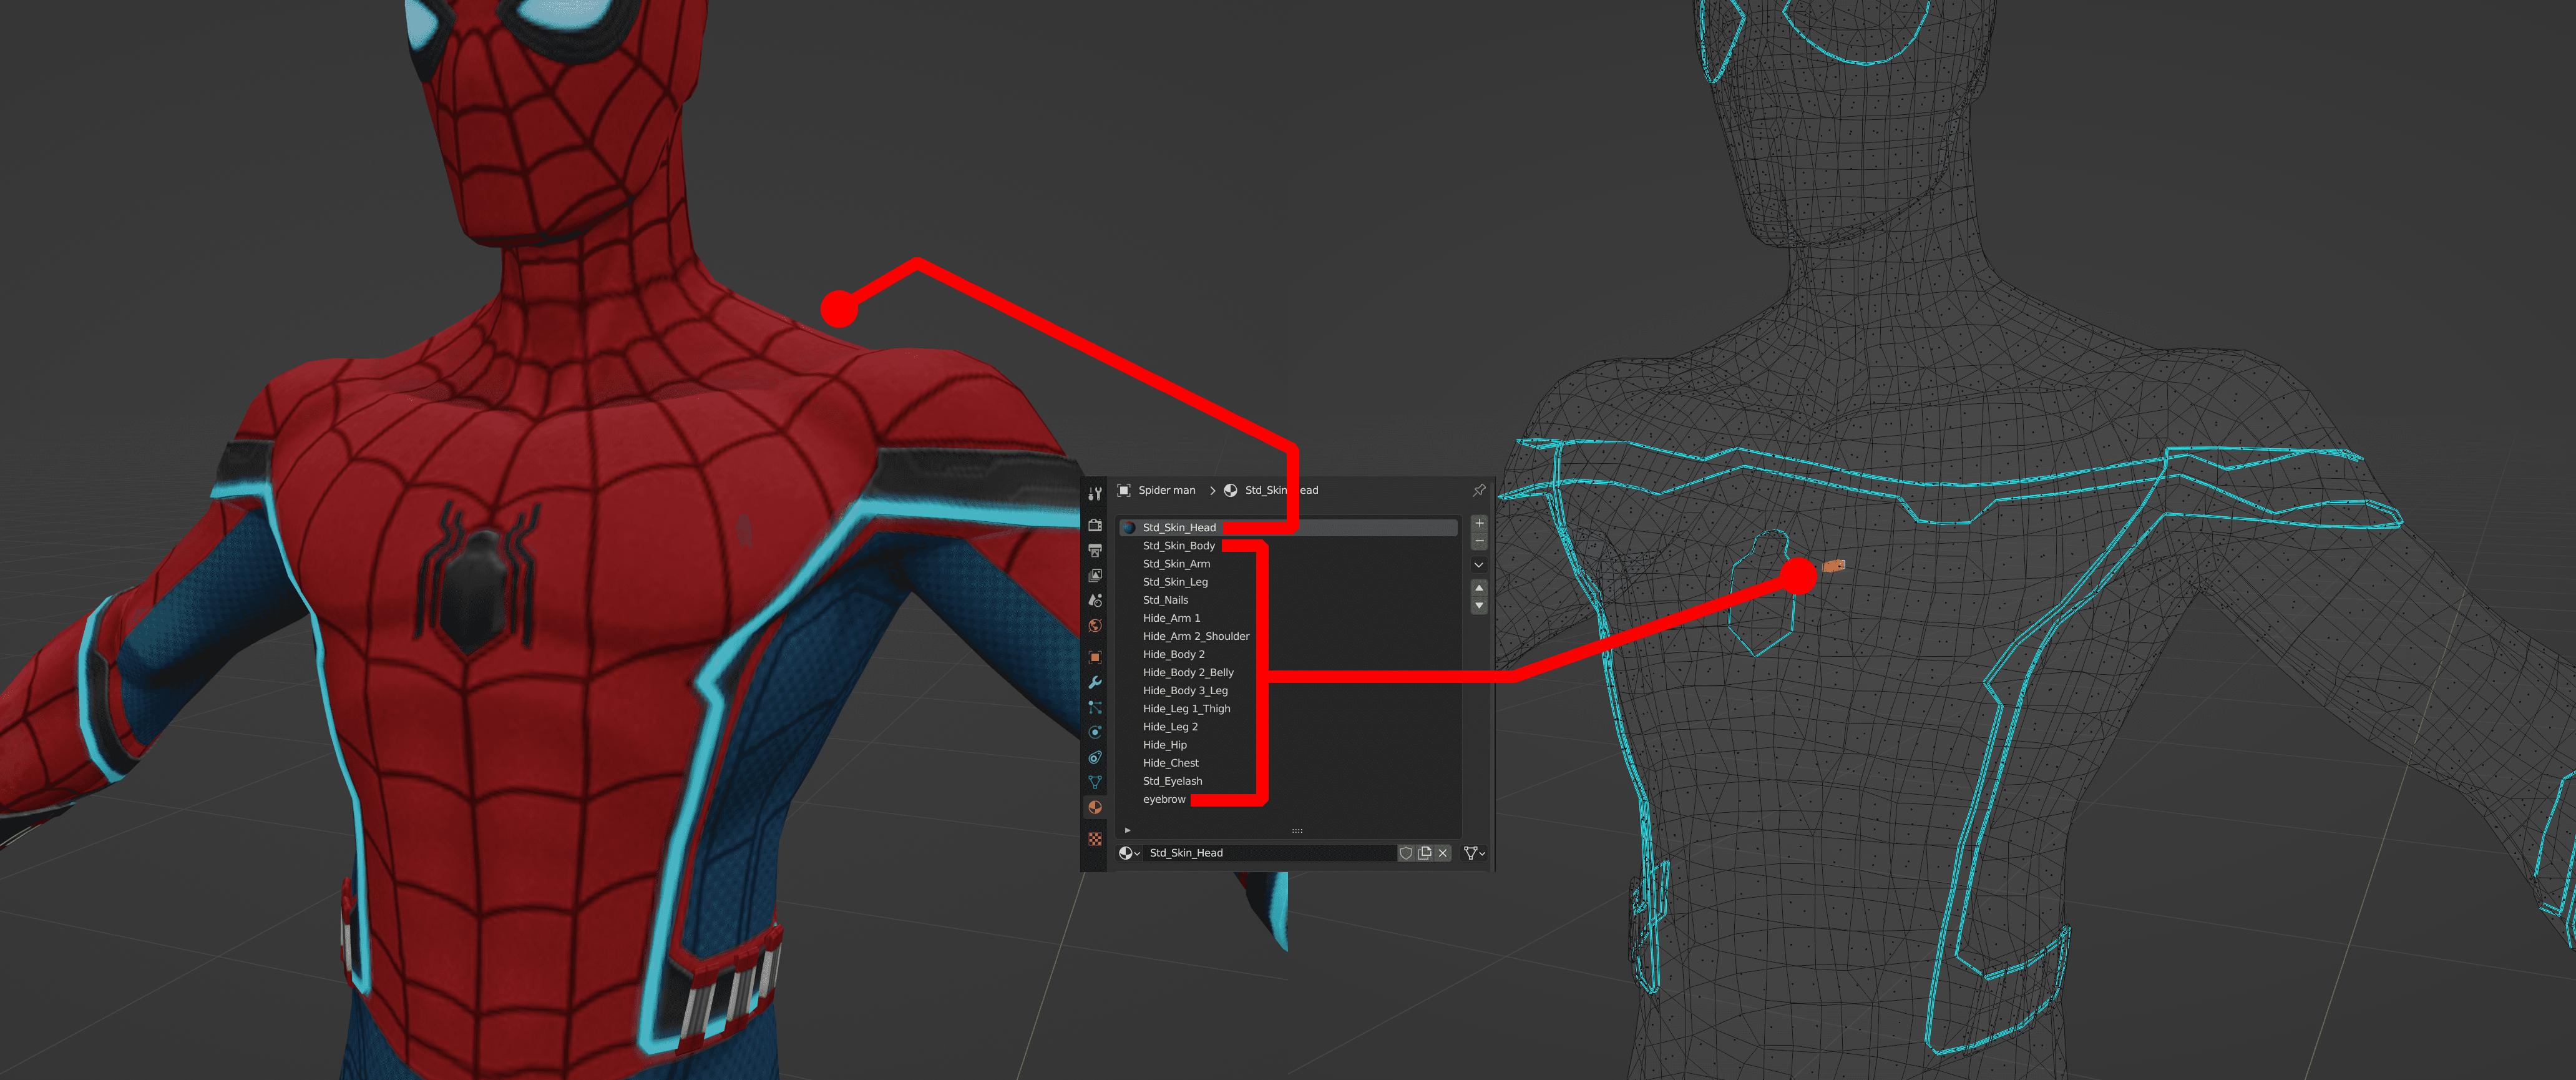Edit the Std_Skin_Head material name field
This screenshot has width=2576, height=1080.
[x=1269, y=853]
